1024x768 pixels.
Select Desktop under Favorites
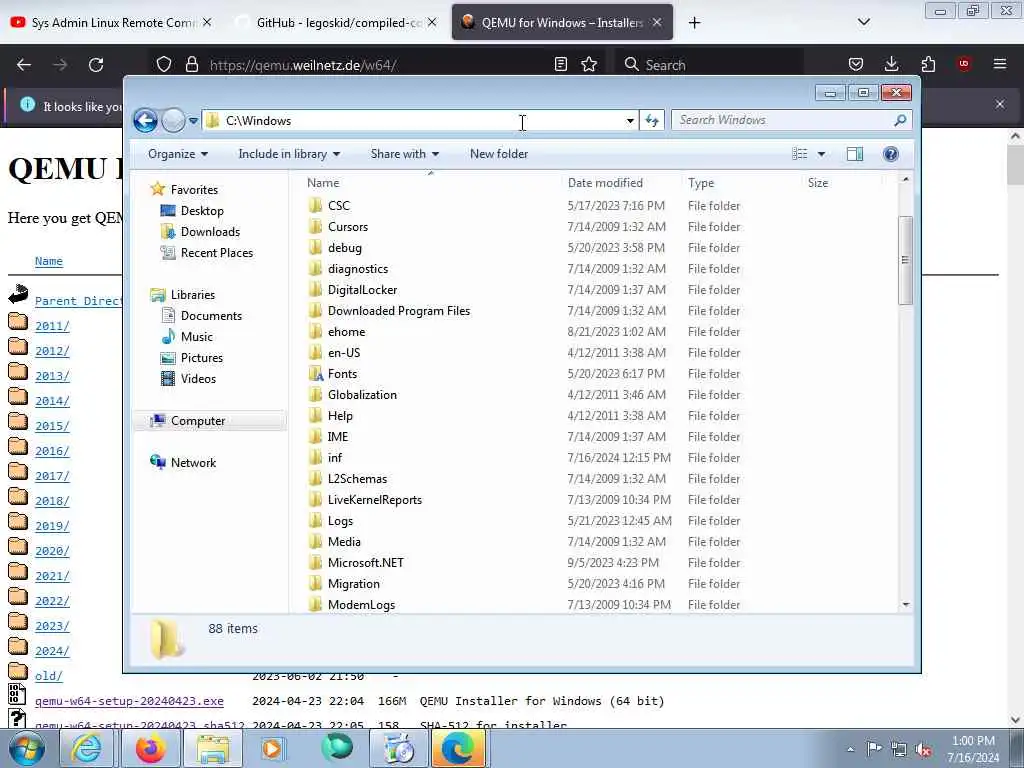pos(202,211)
